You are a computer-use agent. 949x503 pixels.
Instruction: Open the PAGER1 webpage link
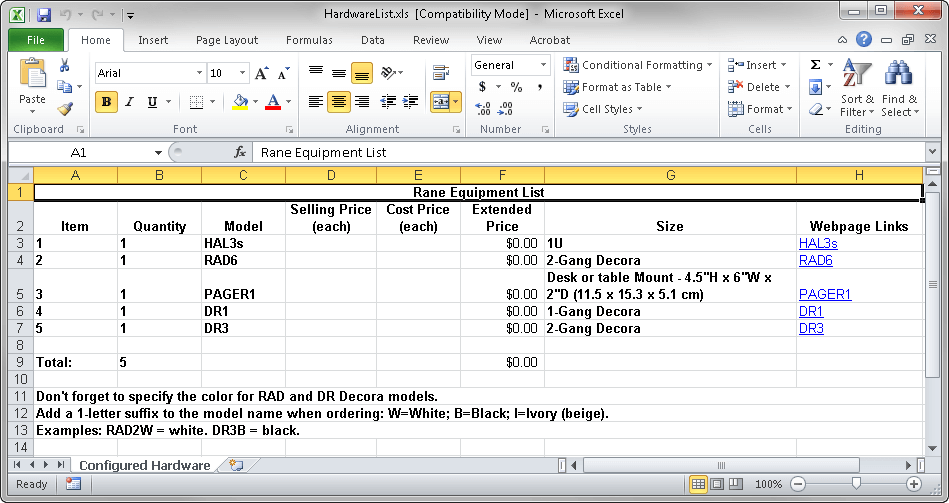tap(825, 294)
